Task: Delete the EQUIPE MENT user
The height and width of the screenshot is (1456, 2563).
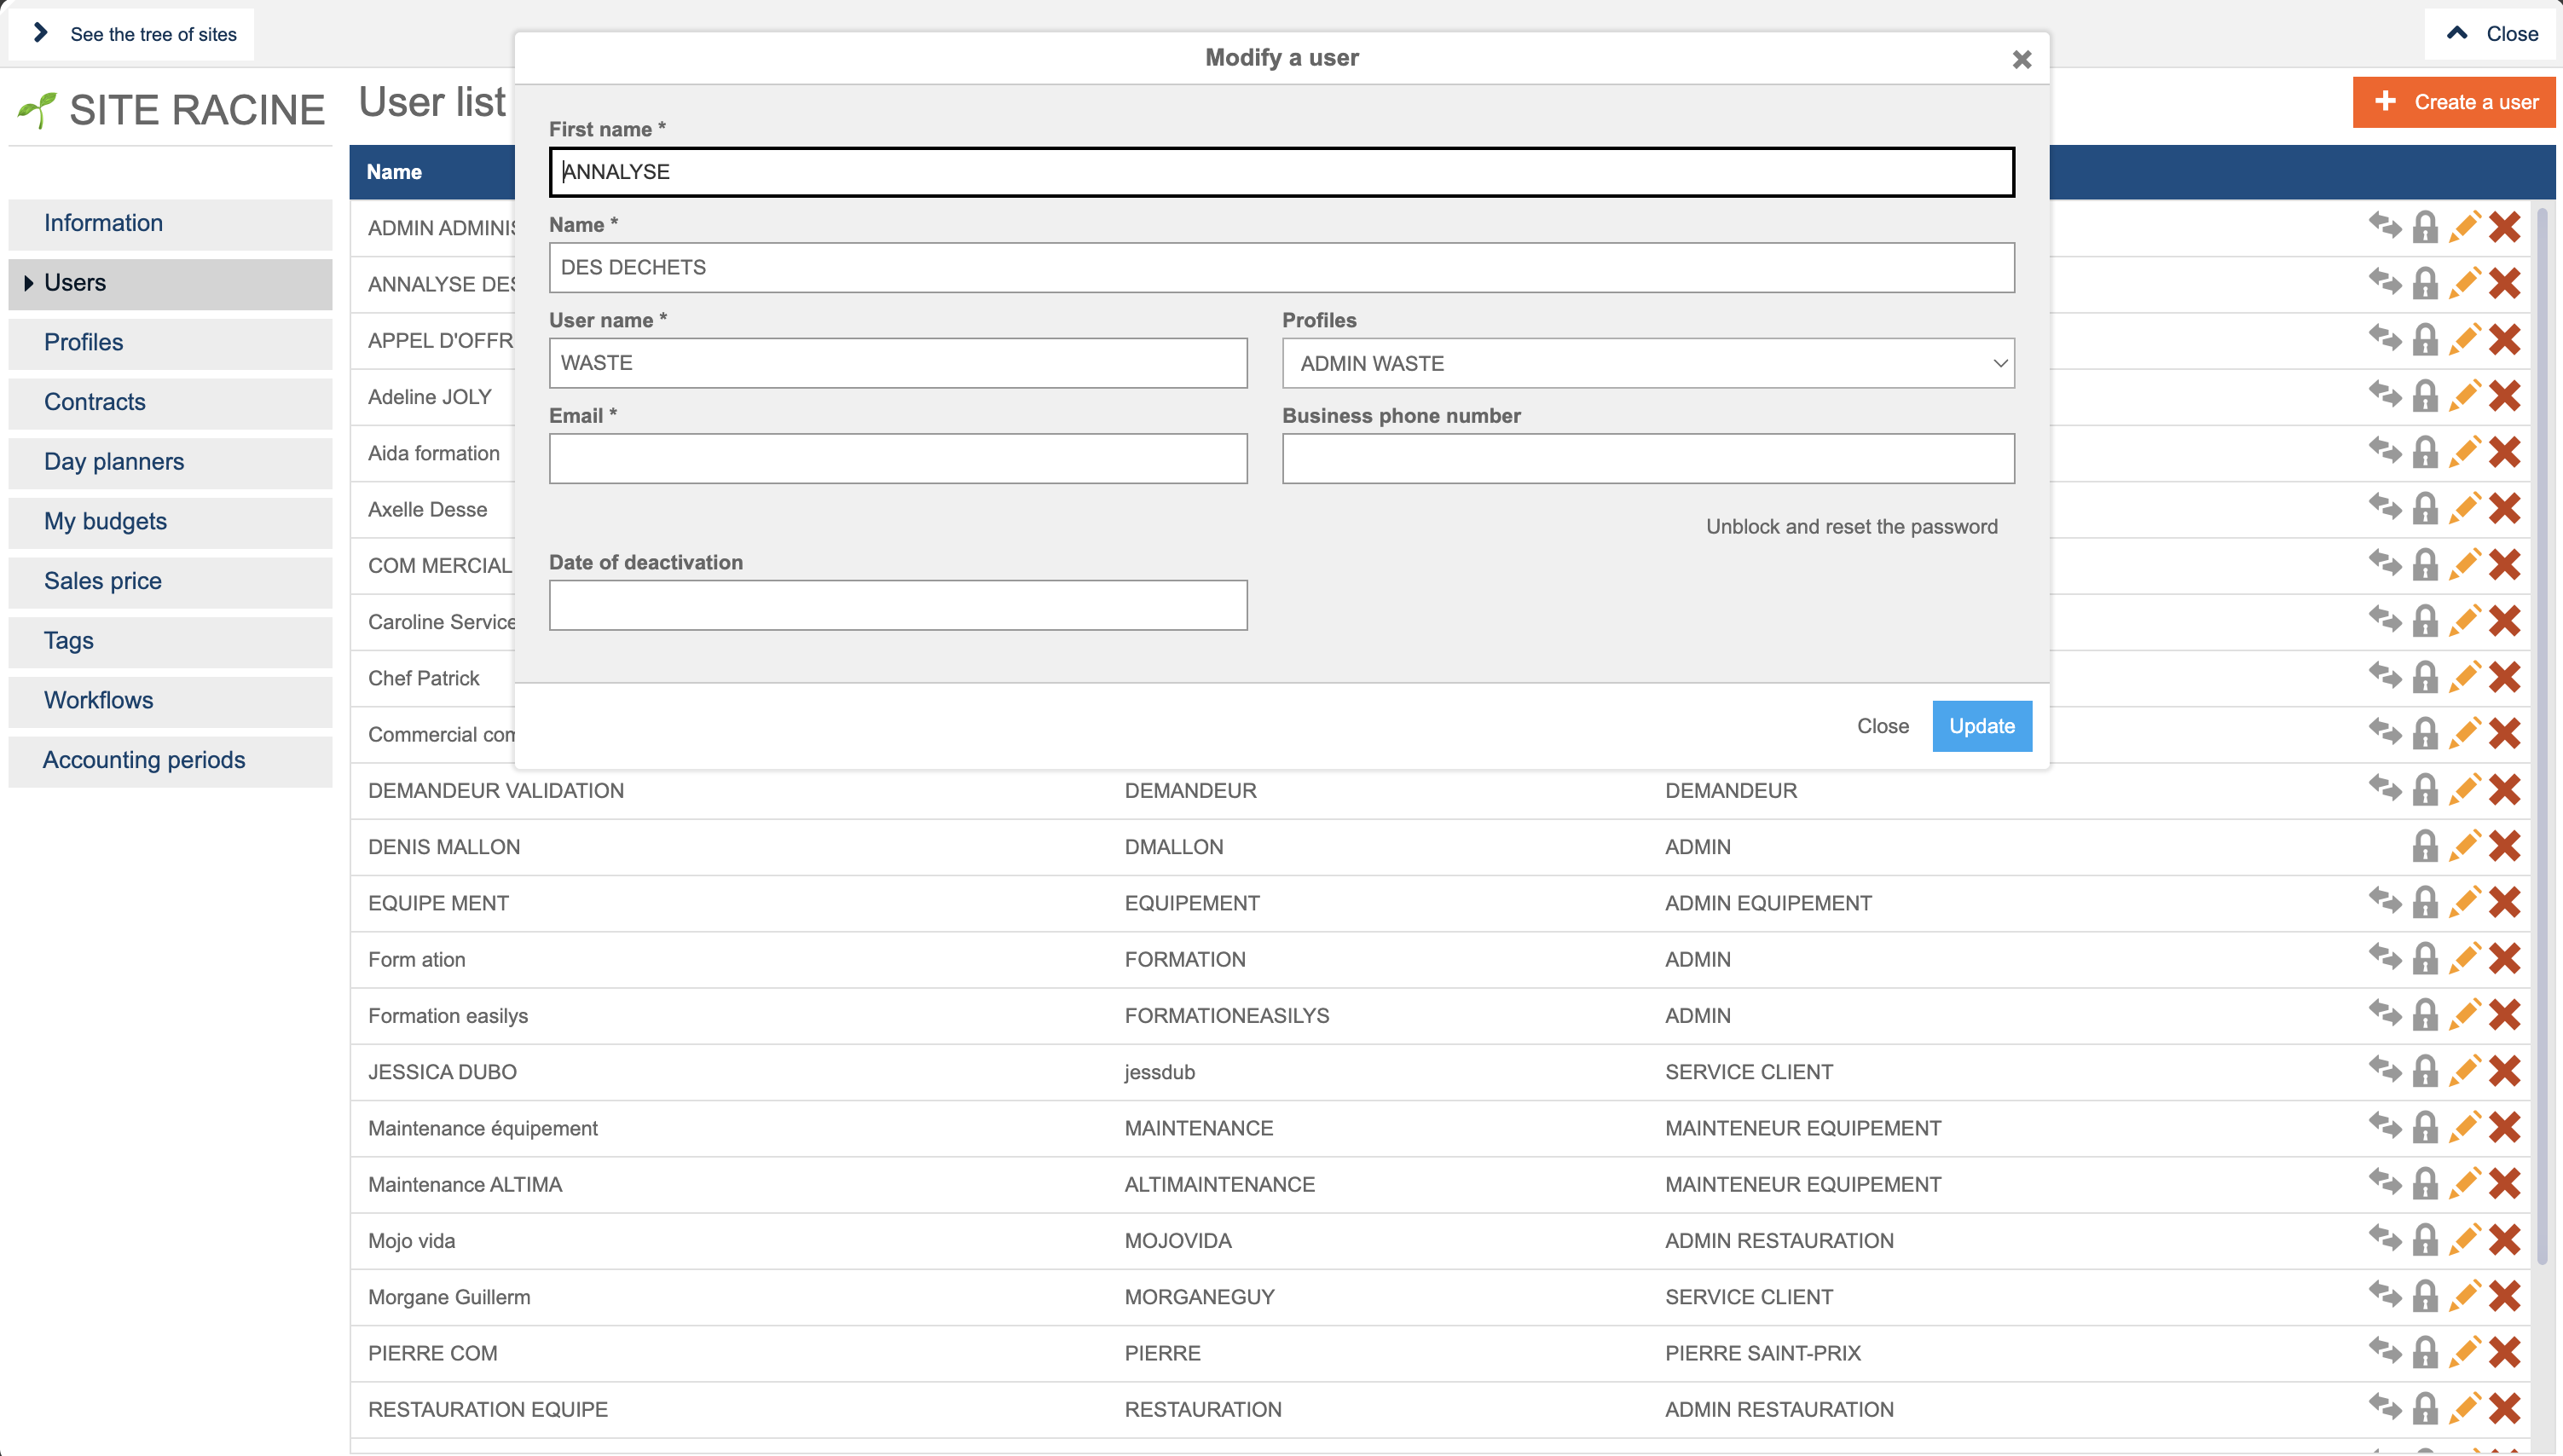Action: [2505, 902]
